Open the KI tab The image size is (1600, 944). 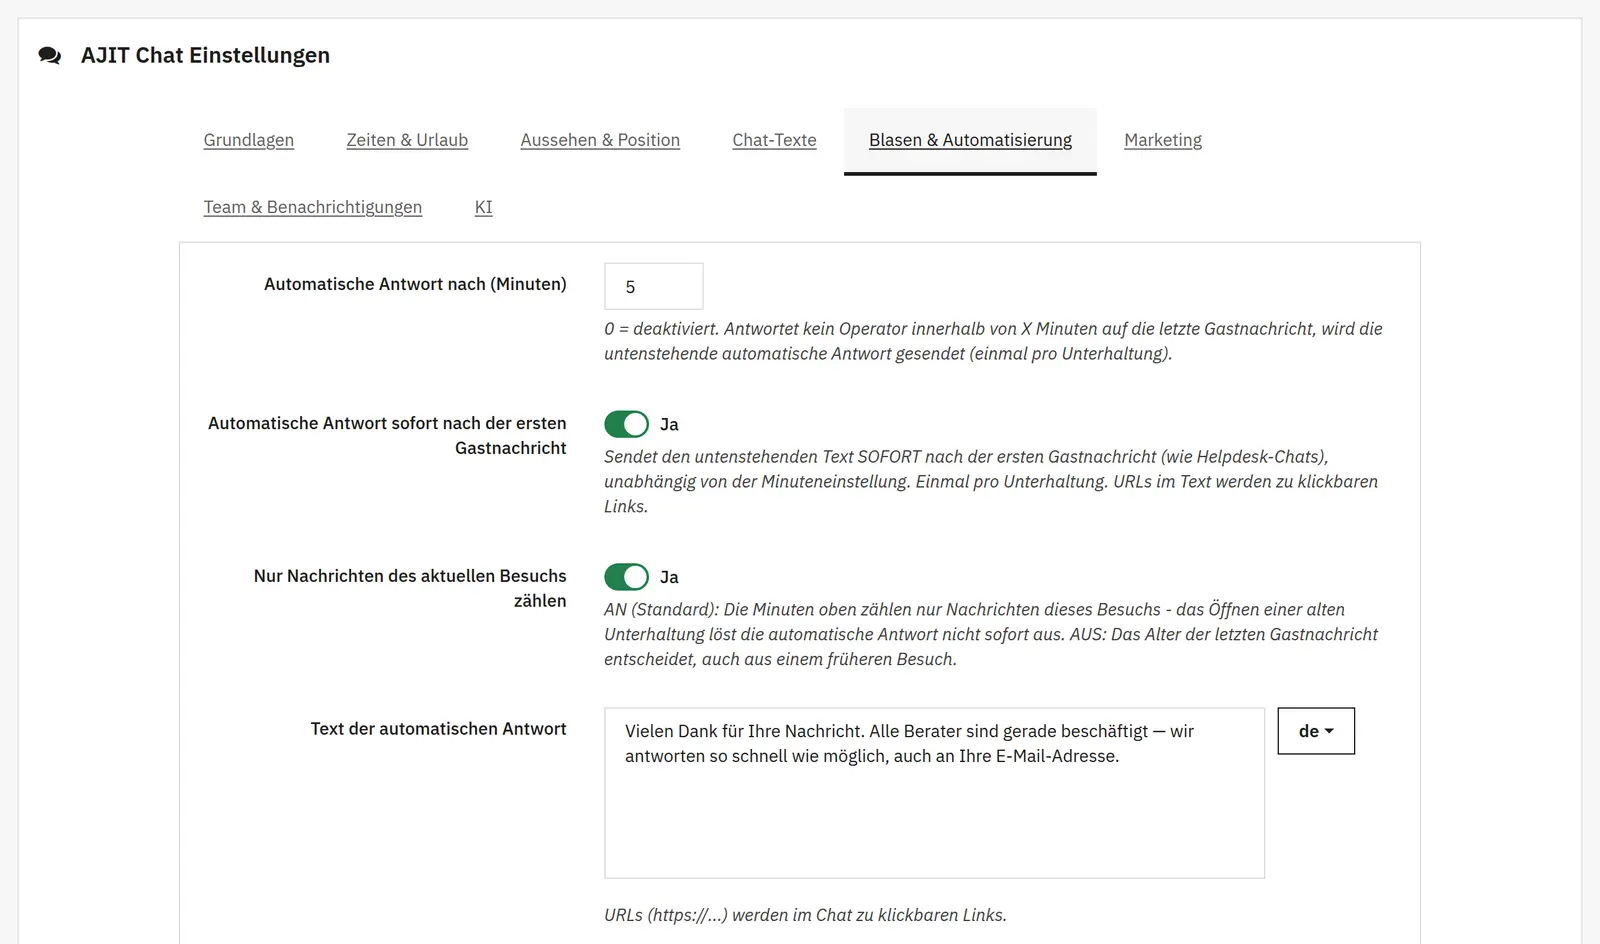(483, 207)
